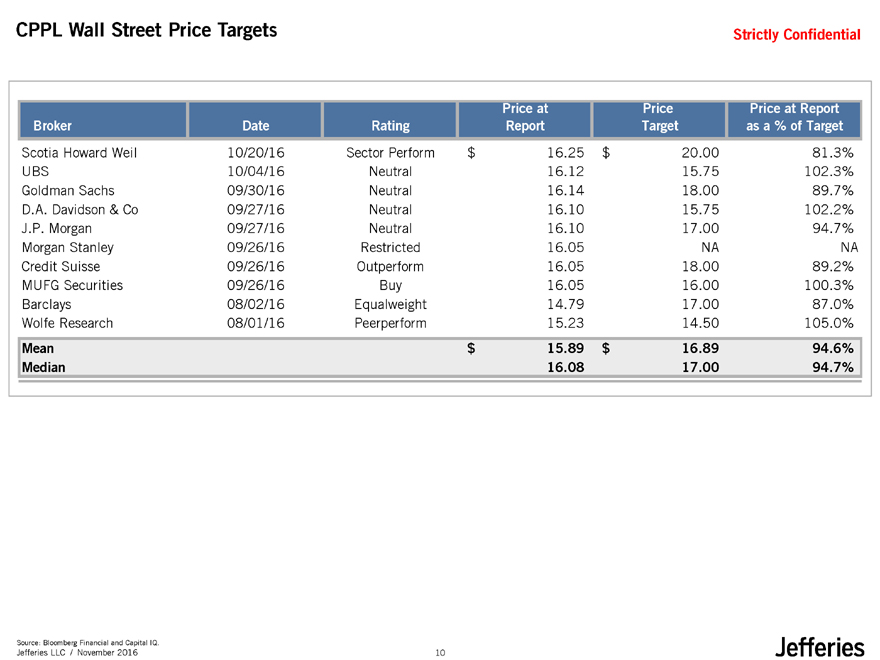The height and width of the screenshot is (660, 880).
Task: Click the source footnote text
Action: point(88,641)
